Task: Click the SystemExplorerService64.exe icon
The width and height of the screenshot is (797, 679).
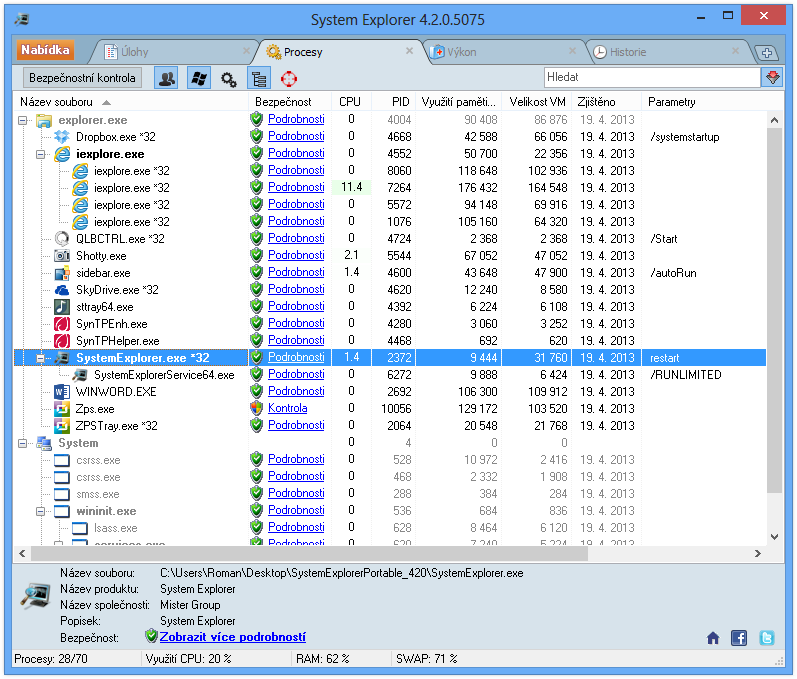Action: click(80, 375)
